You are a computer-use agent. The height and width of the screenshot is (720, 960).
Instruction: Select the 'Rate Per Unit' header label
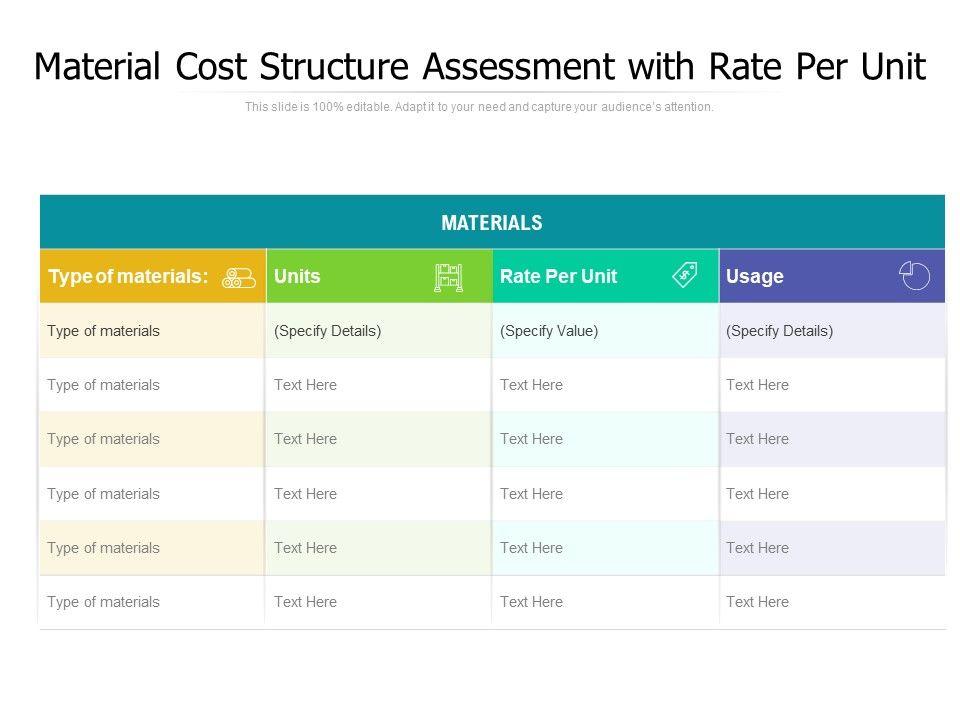558,277
